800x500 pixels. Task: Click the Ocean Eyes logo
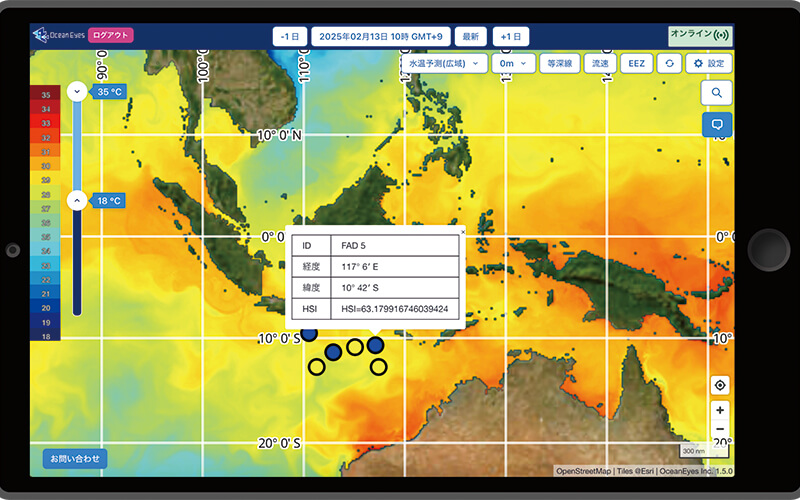59,35
